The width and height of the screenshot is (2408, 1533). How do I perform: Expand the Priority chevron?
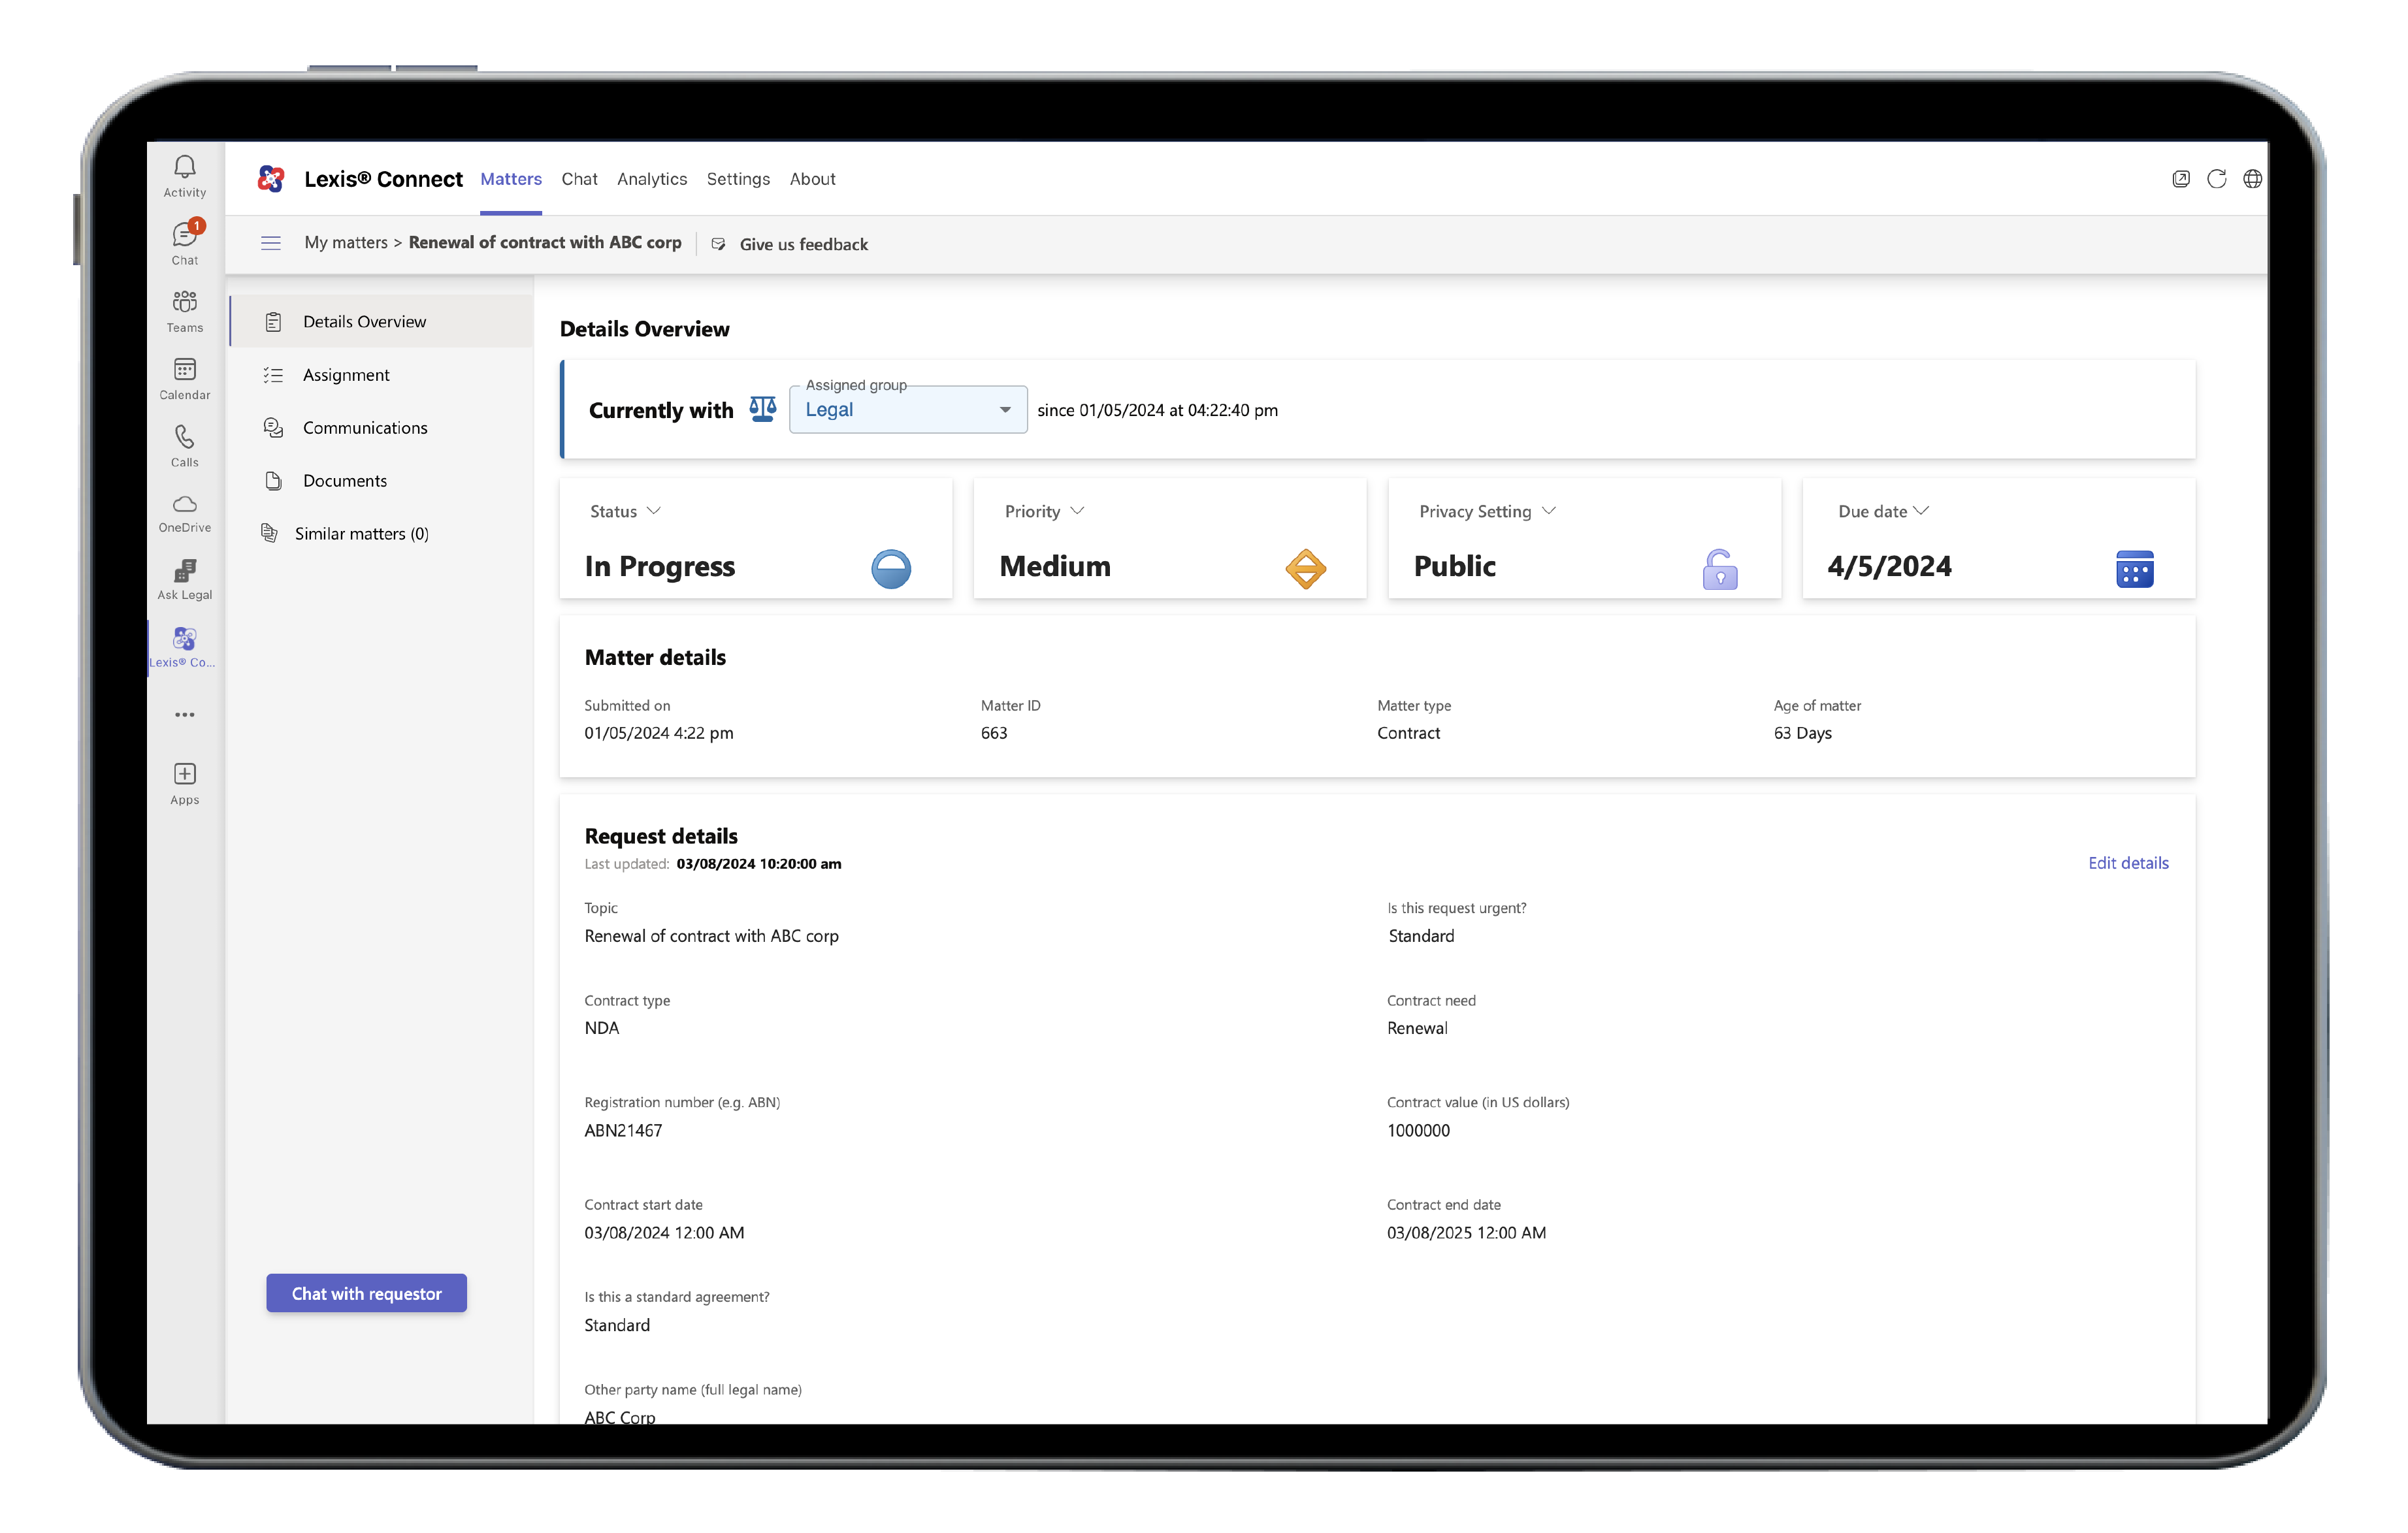pyautogui.click(x=1077, y=511)
